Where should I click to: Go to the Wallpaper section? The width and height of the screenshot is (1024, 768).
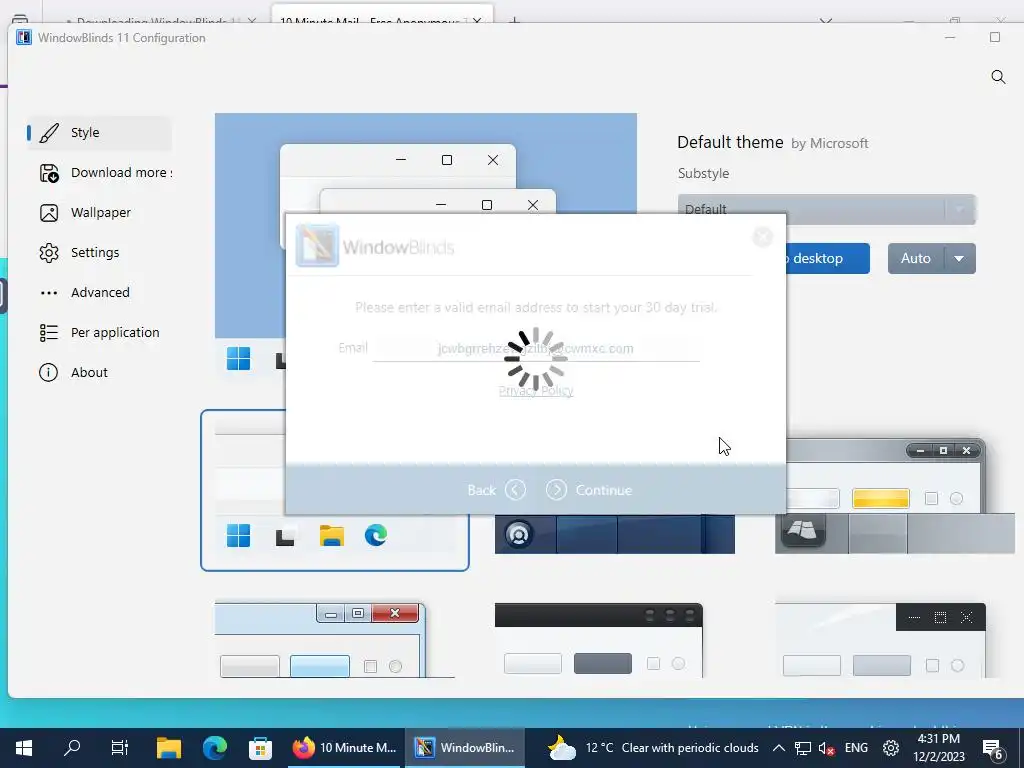pyautogui.click(x=99, y=213)
